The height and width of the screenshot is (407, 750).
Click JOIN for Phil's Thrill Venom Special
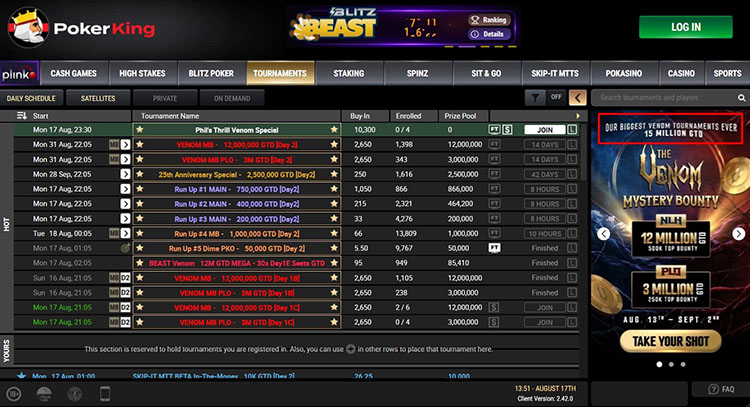(544, 130)
